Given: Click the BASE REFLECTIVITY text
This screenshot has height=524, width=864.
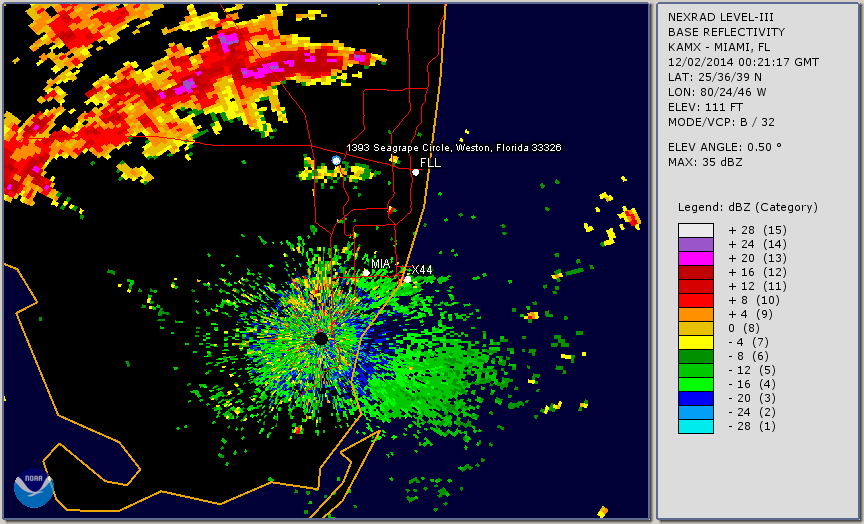Looking at the screenshot, I should pyautogui.click(x=726, y=32).
